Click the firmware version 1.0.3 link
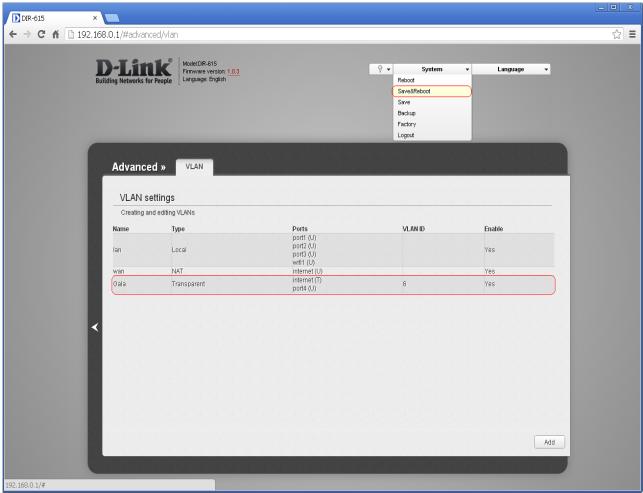 point(233,71)
